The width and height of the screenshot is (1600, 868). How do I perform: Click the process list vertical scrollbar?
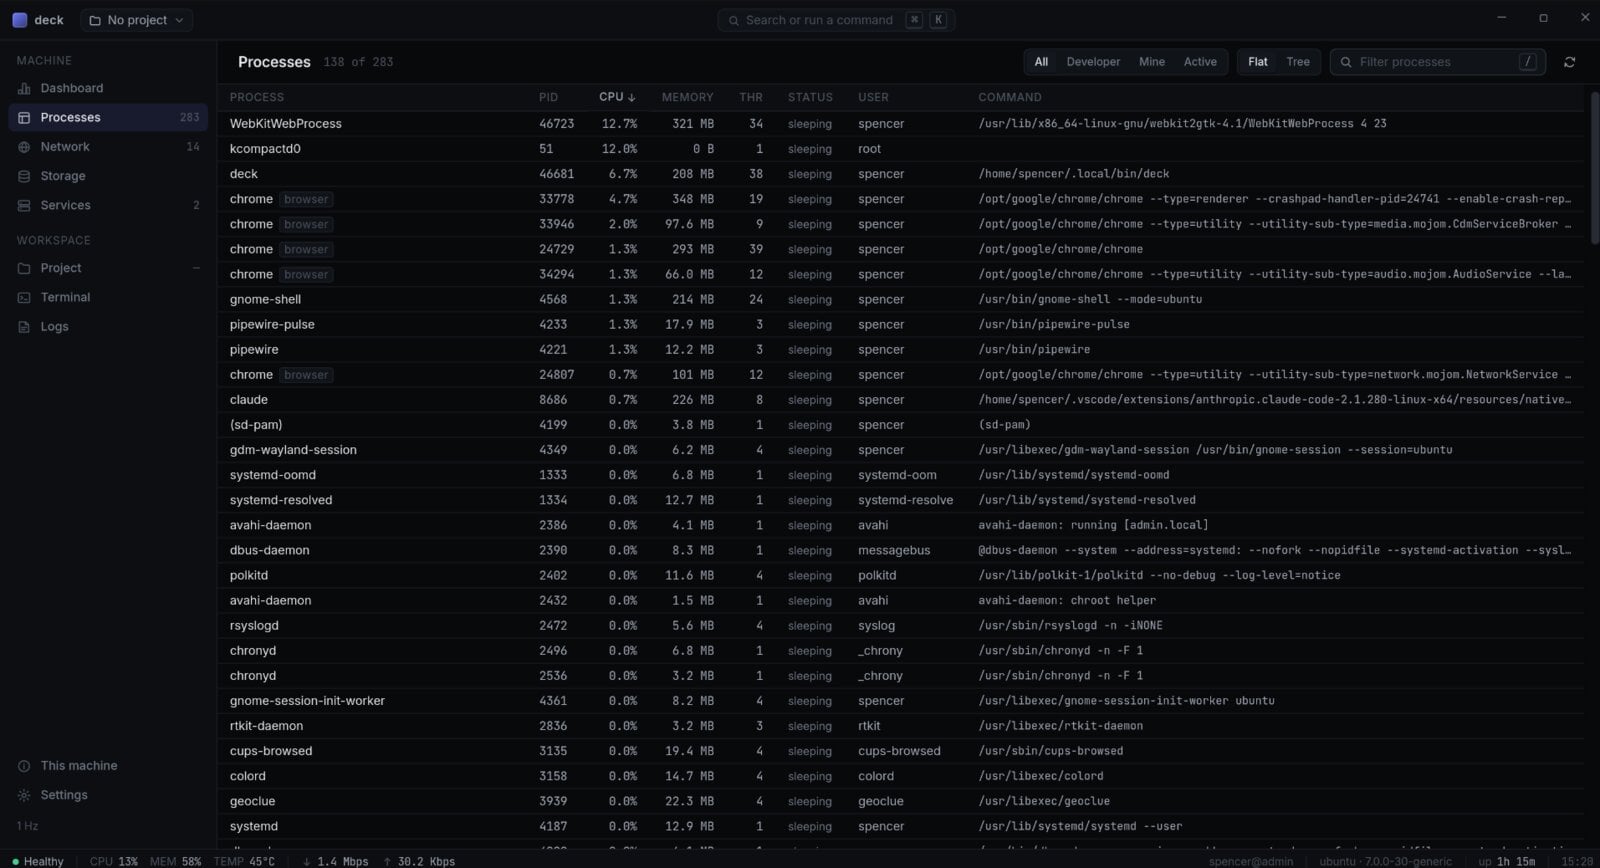pyautogui.click(x=1594, y=167)
